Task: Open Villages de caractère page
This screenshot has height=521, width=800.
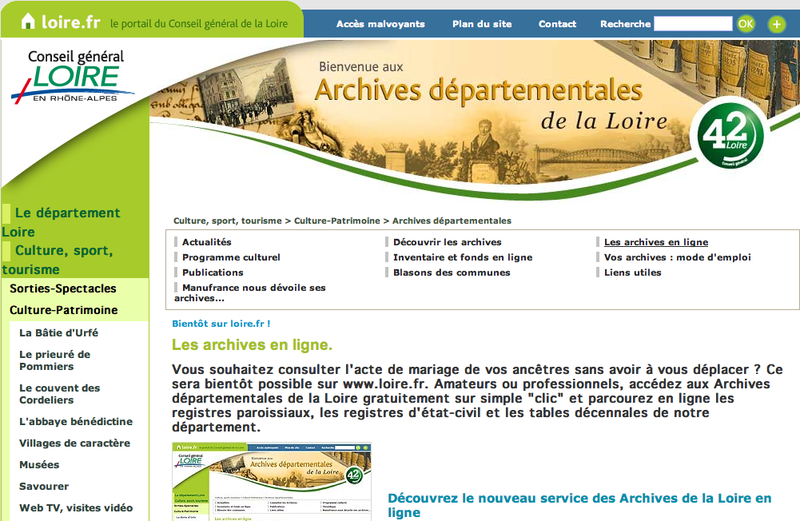Action: click(x=74, y=443)
